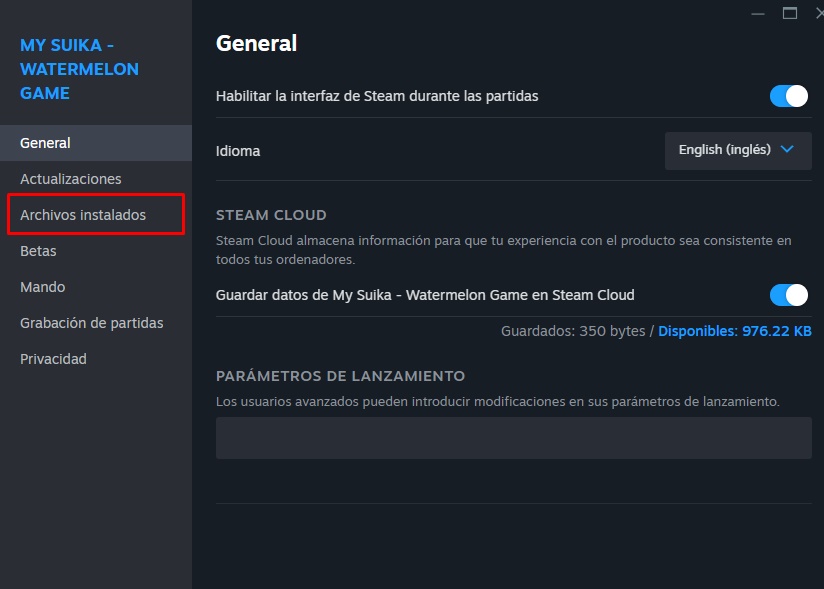Screen dimensions: 824x589
Task: Click the PARÁMETROS DE LANZAMIENTO heading
Action: click(341, 376)
